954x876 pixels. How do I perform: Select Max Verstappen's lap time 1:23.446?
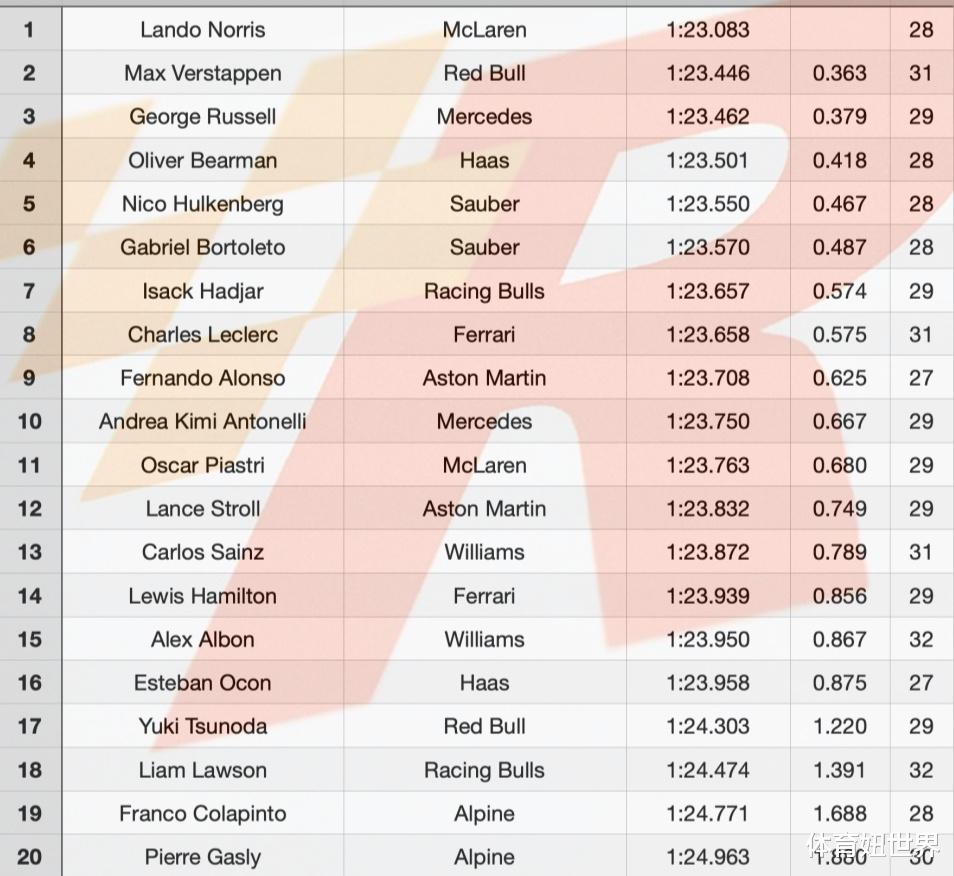click(708, 73)
